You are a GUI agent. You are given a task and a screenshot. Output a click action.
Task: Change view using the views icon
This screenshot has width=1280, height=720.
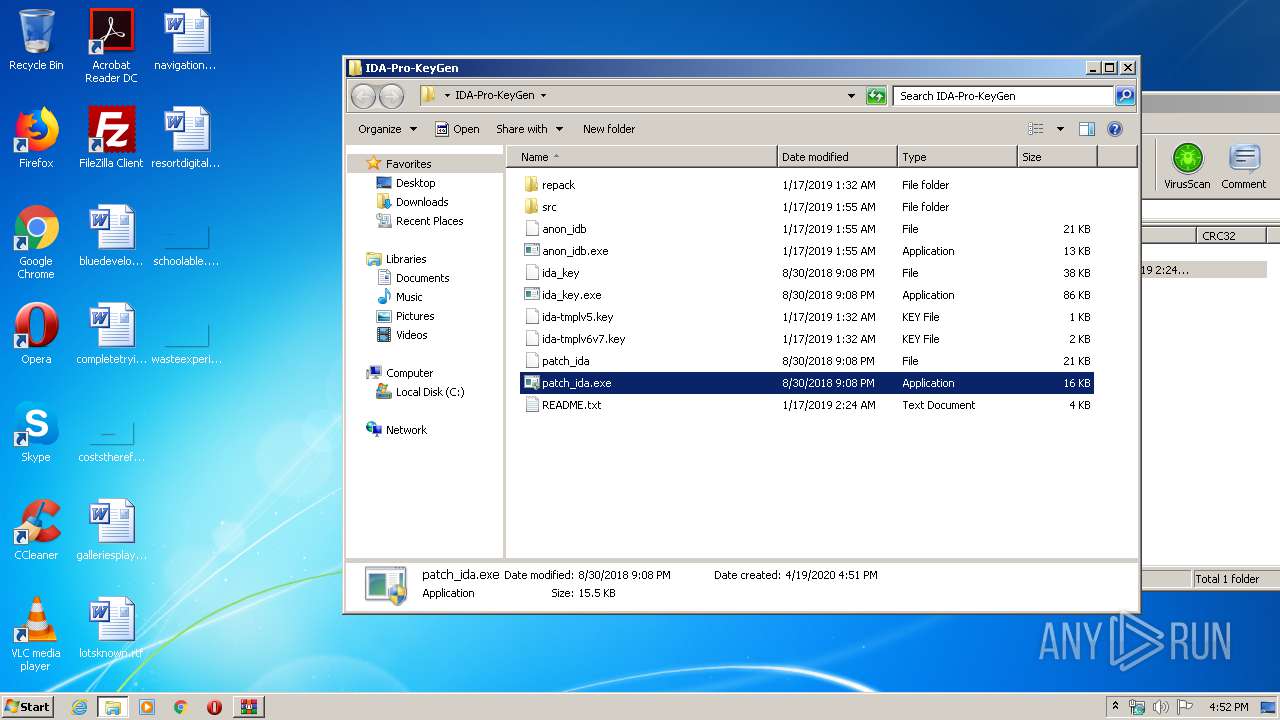click(1036, 129)
